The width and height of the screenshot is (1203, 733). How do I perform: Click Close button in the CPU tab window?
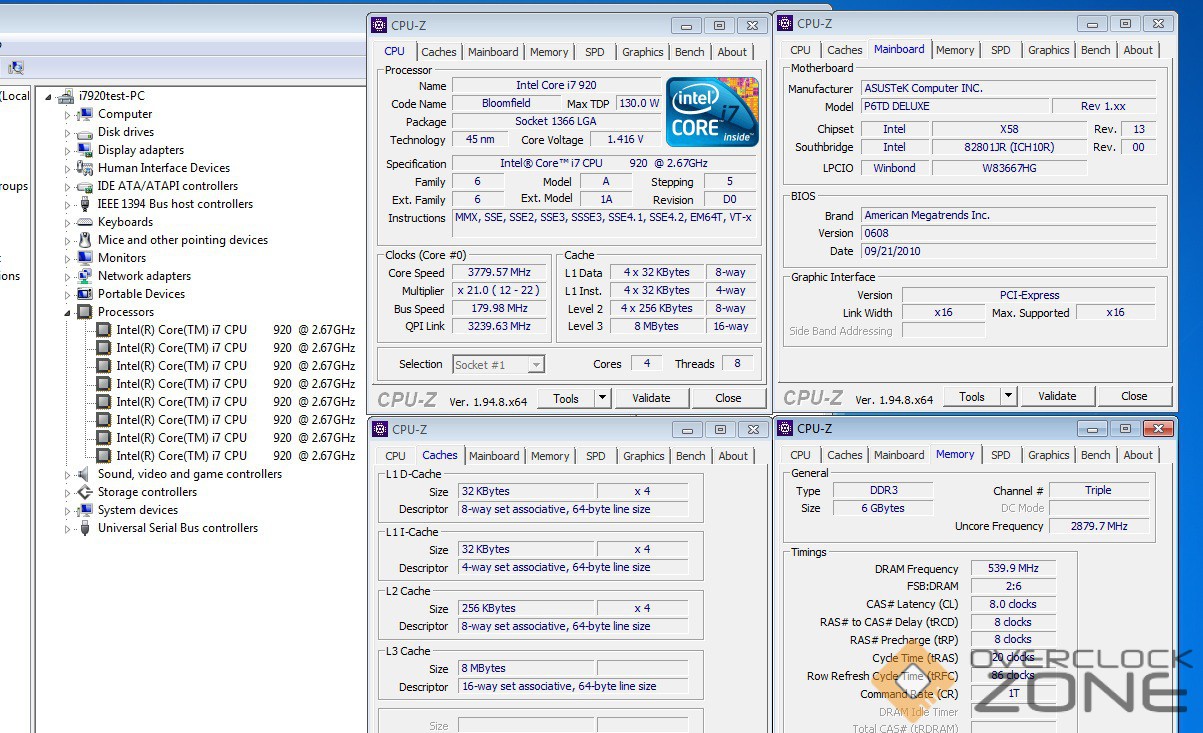(728, 398)
